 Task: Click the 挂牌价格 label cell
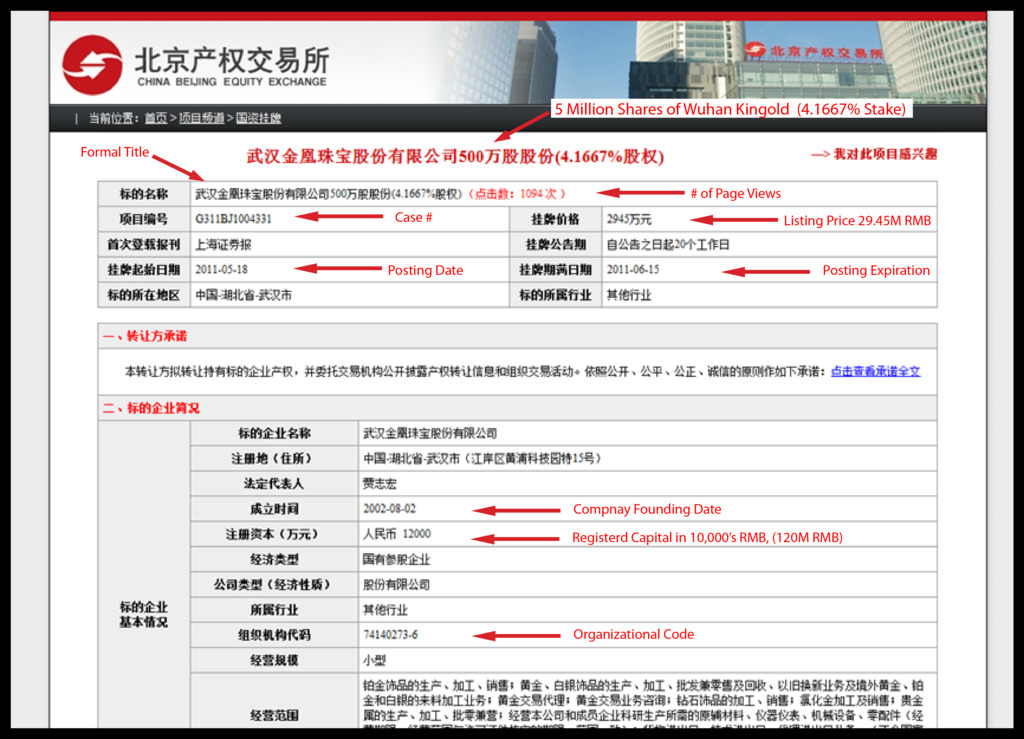(556, 219)
